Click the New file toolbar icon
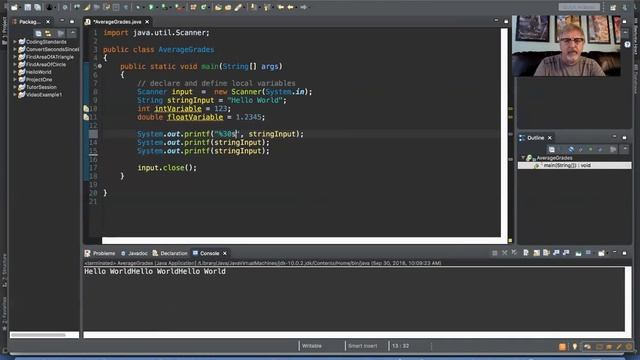Viewport: 640px width, 360px height. point(14,7)
